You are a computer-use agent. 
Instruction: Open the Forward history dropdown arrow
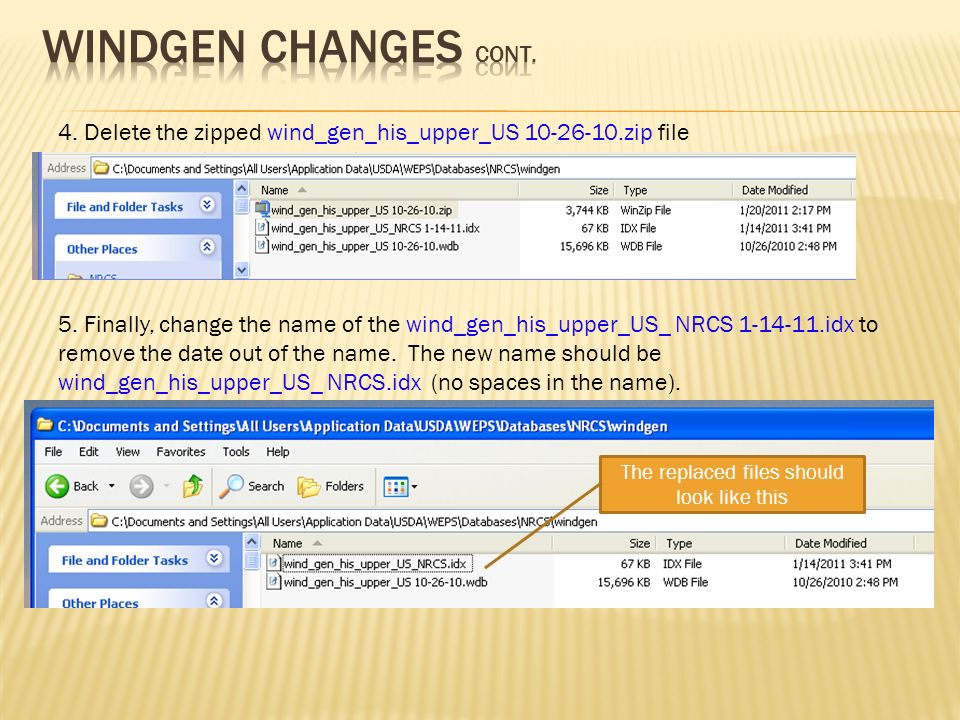(167, 486)
